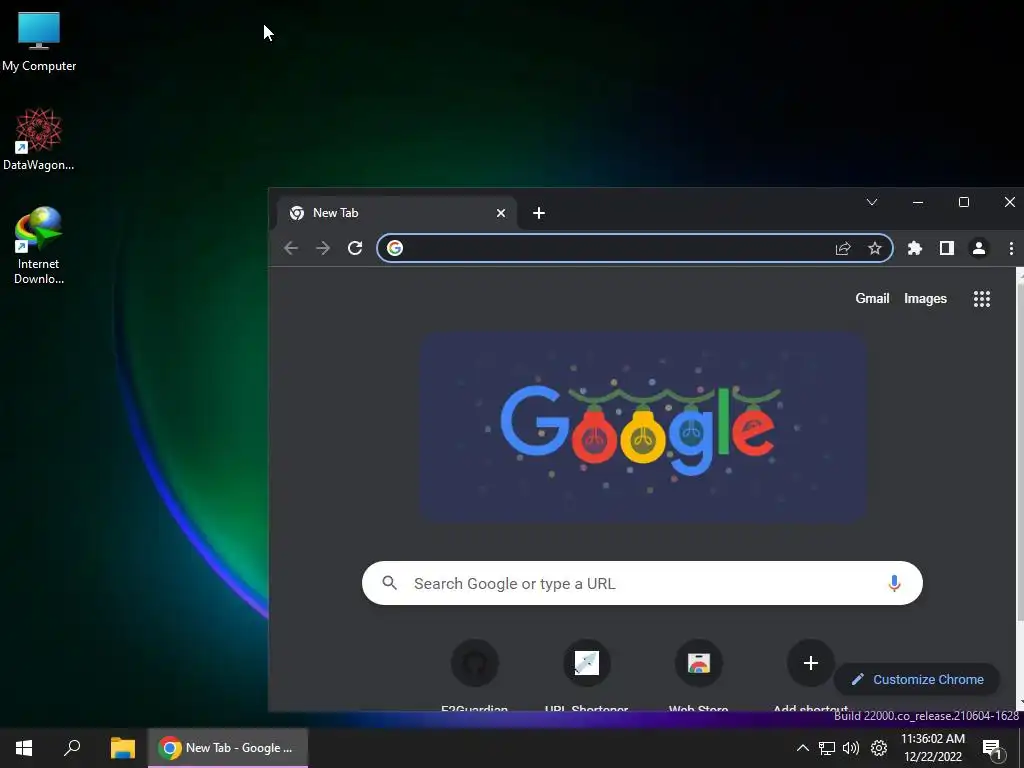Start voice search with the microphone icon
The width and height of the screenshot is (1024, 768).
coord(895,583)
